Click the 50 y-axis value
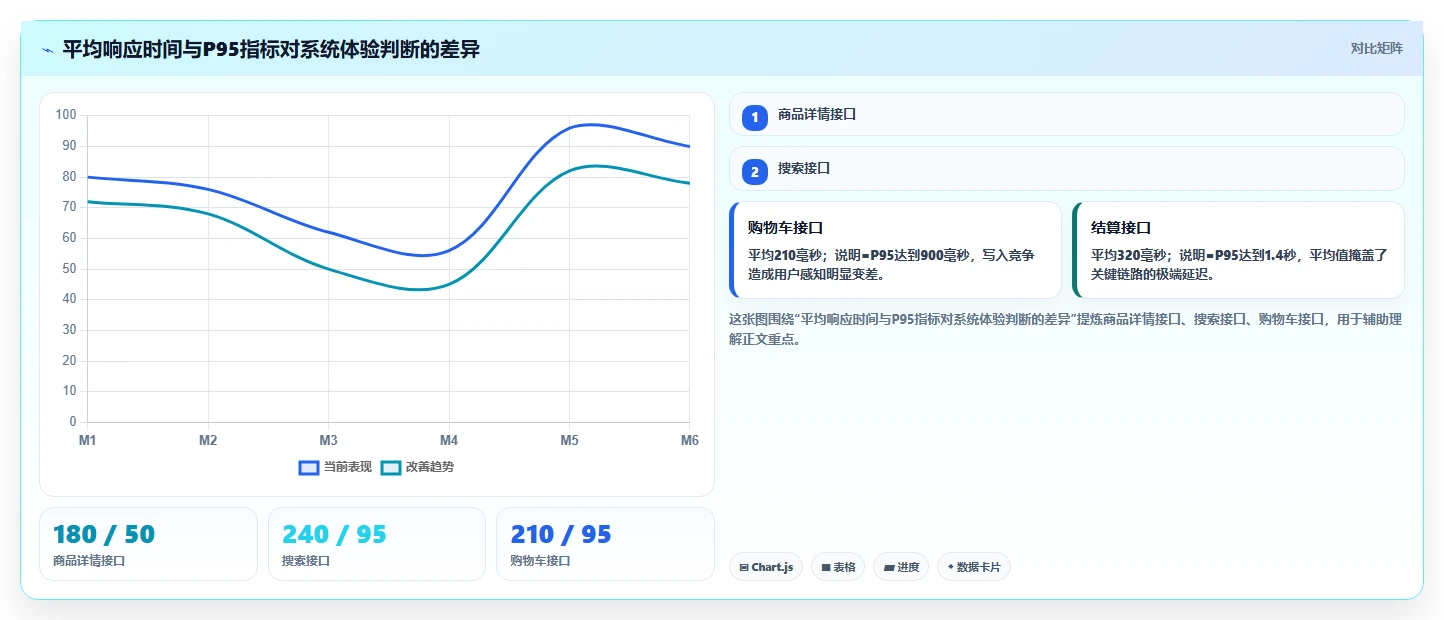The height and width of the screenshot is (620, 1444). [x=70, y=268]
